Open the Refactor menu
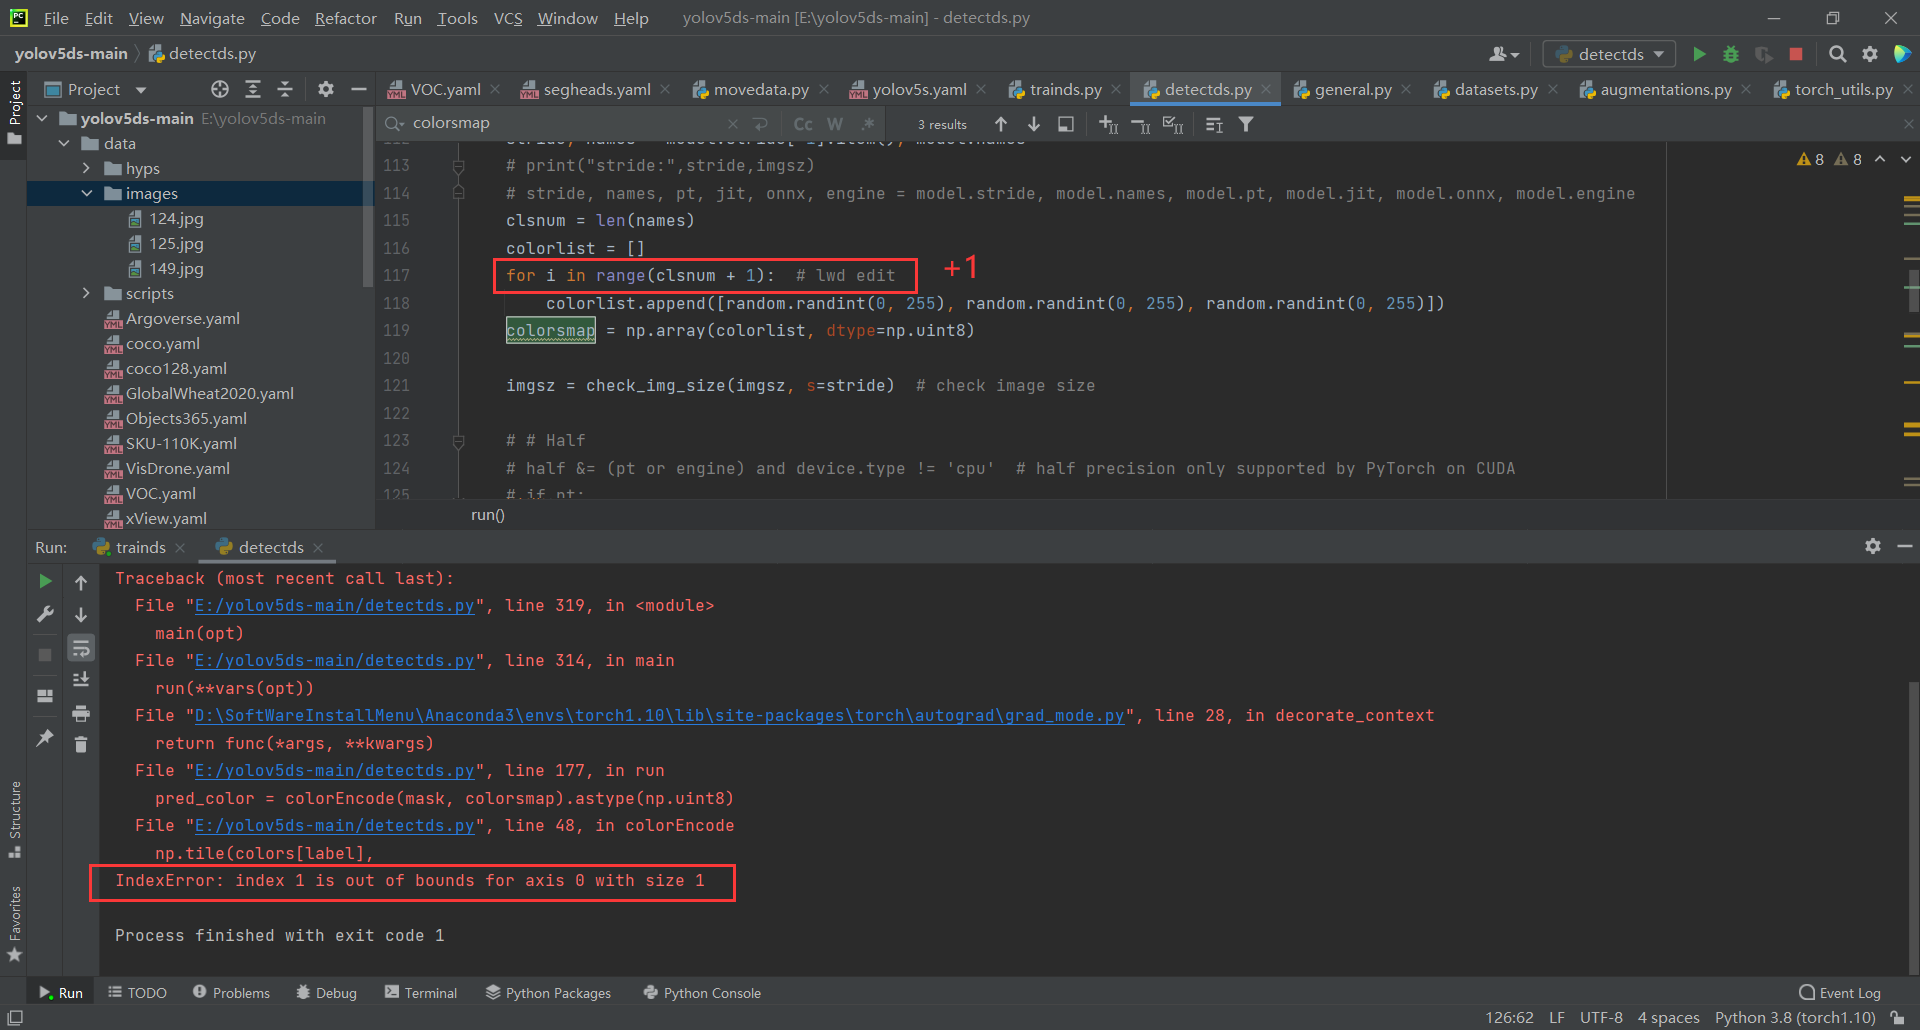The height and width of the screenshot is (1030, 1920). tap(345, 18)
